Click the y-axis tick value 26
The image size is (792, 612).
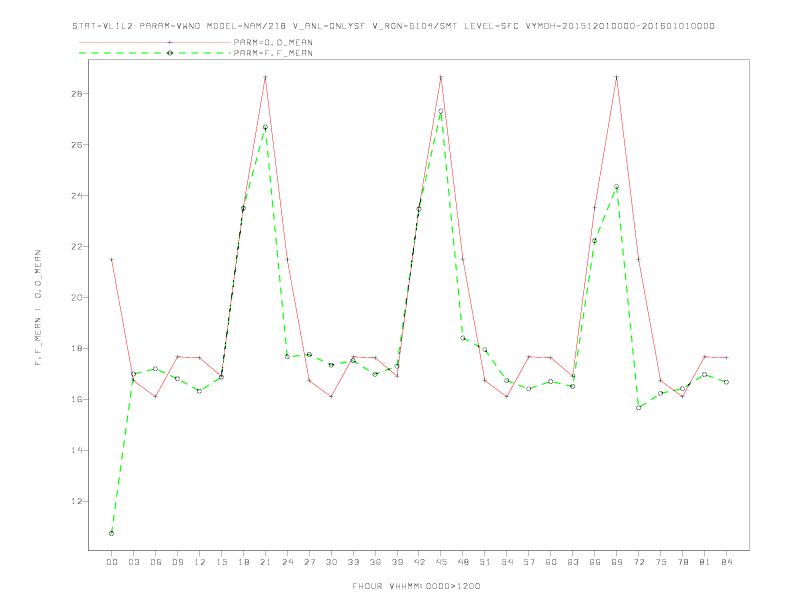coord(76,144)
